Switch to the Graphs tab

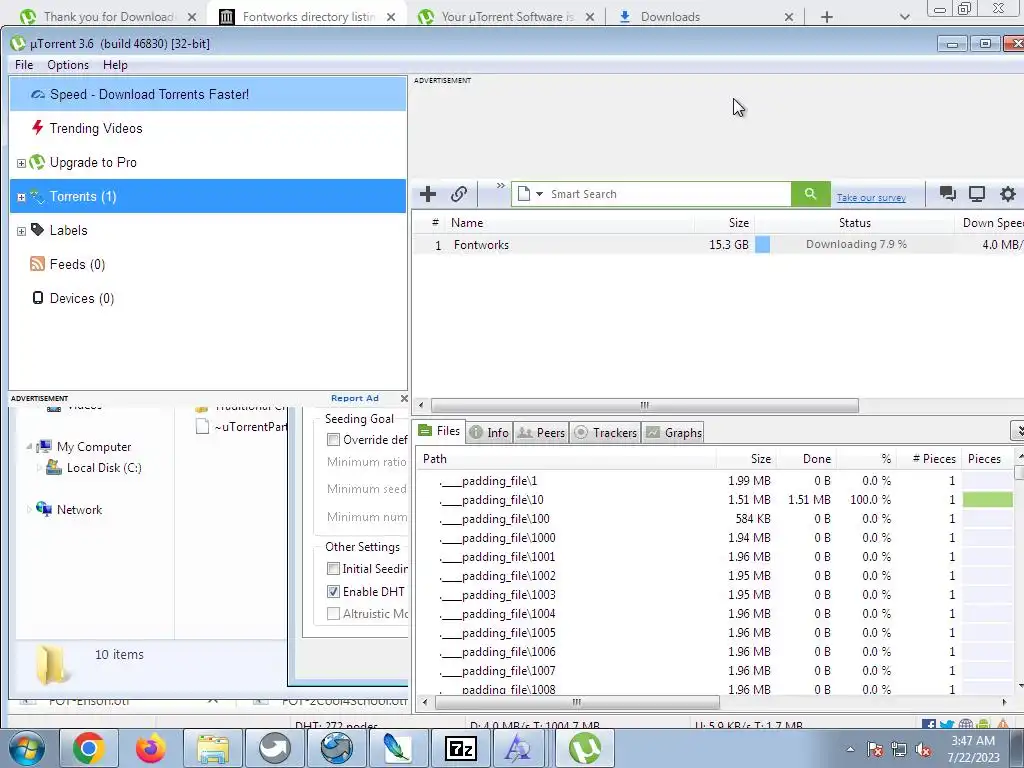674,432
